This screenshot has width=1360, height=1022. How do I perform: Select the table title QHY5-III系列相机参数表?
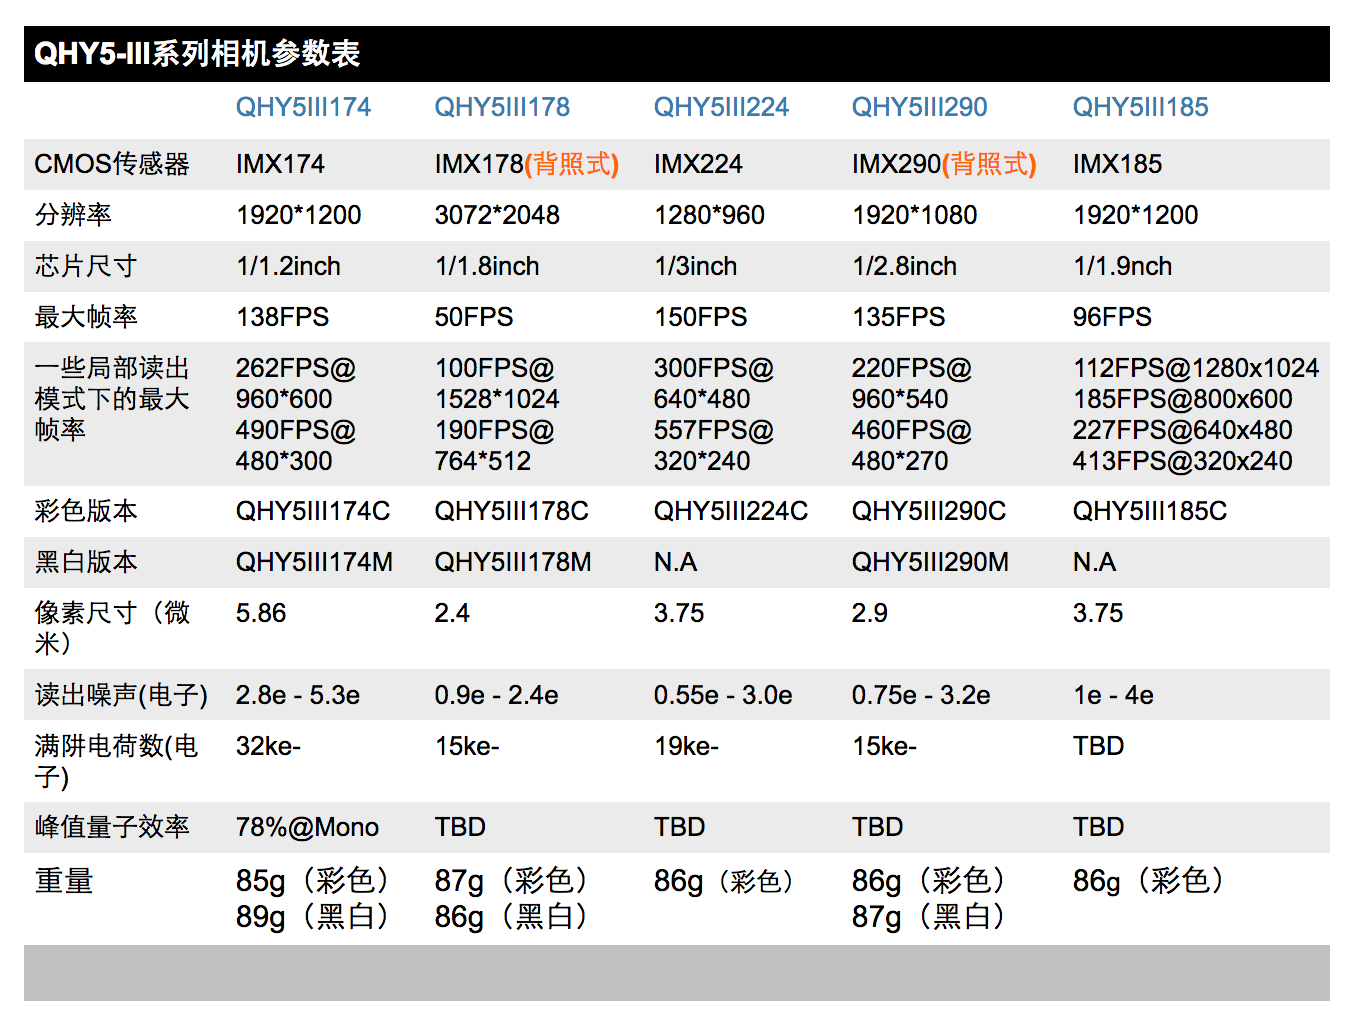(197, 54)
